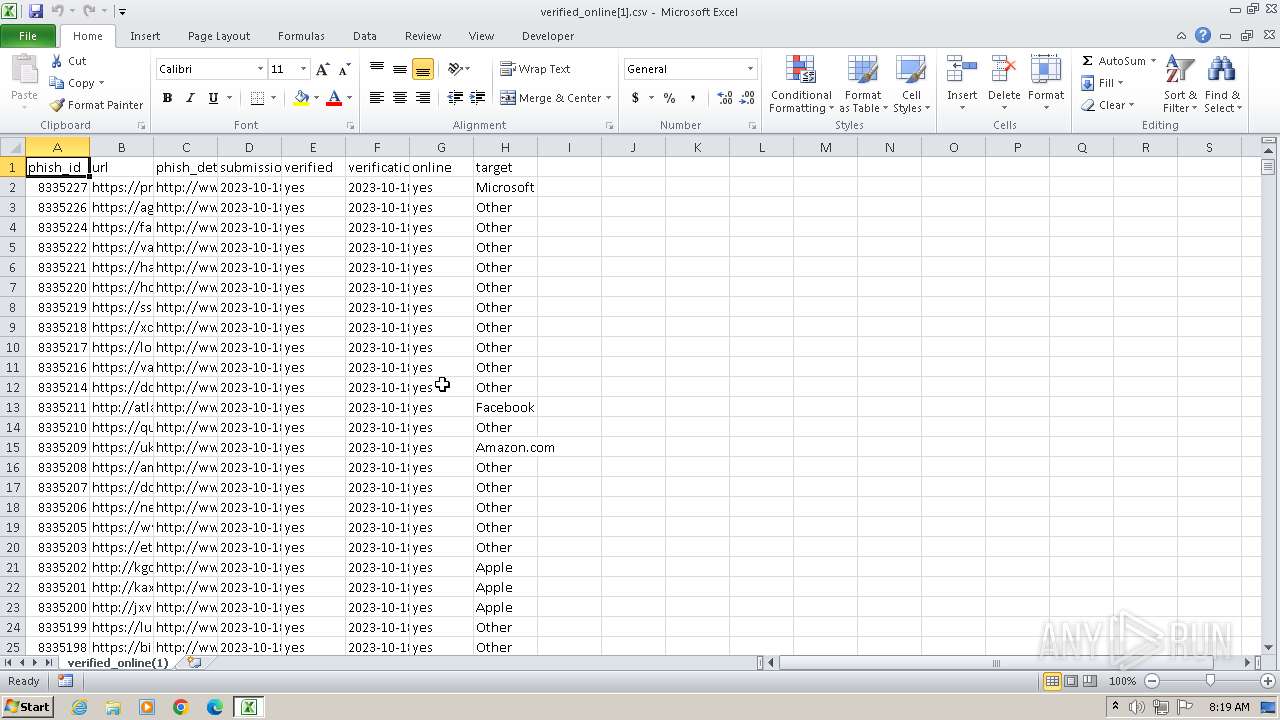The image size is (1280, 720).
Task: Decrease indent in cell
Action: [x=455, y=98]
